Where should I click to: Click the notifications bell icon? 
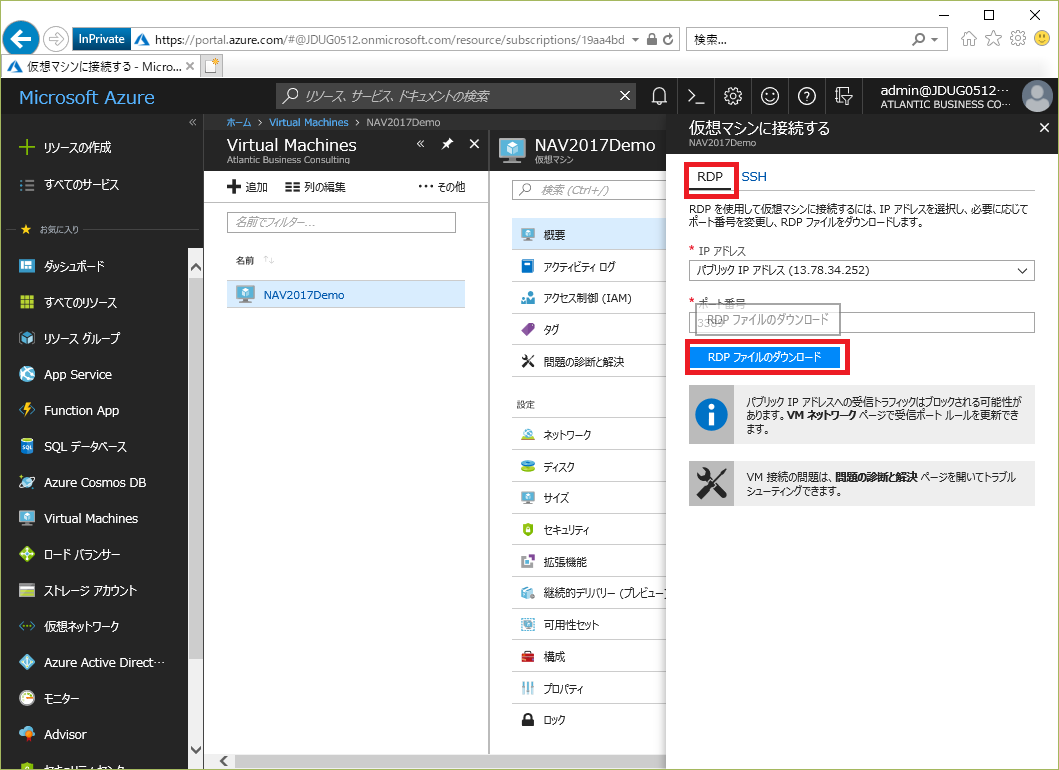pos(659,96)
